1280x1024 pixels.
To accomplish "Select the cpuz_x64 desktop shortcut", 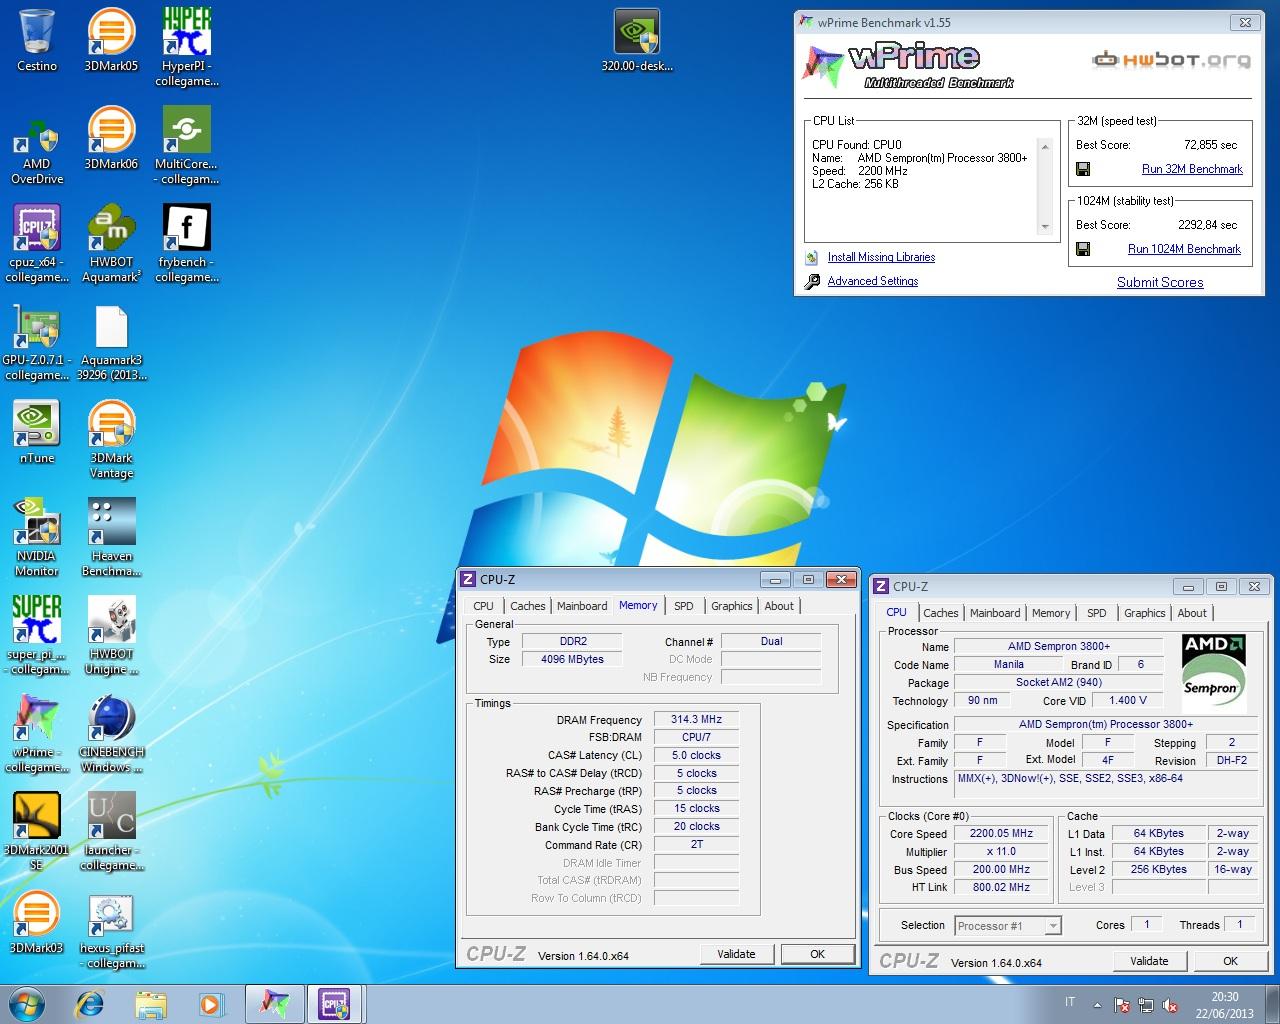I will [x=37, y=243].
